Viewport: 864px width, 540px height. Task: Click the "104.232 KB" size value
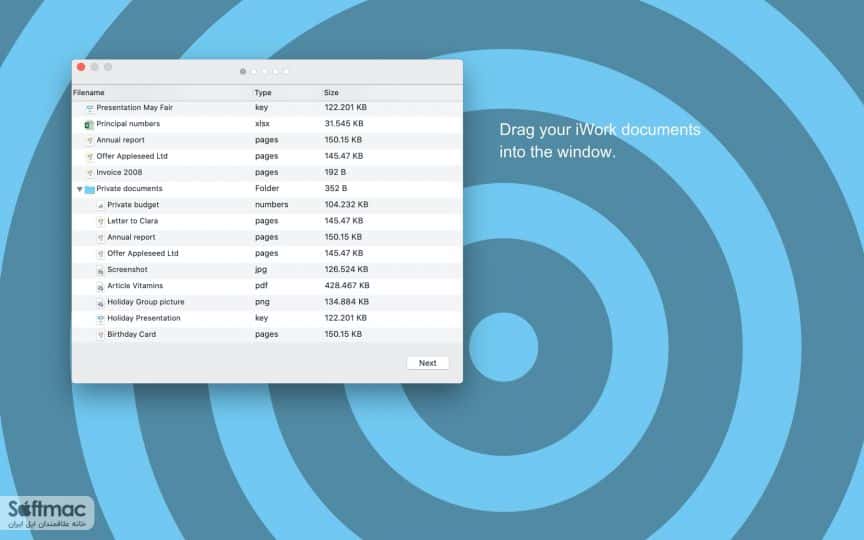pyautogui.click(x=346, y=204)
